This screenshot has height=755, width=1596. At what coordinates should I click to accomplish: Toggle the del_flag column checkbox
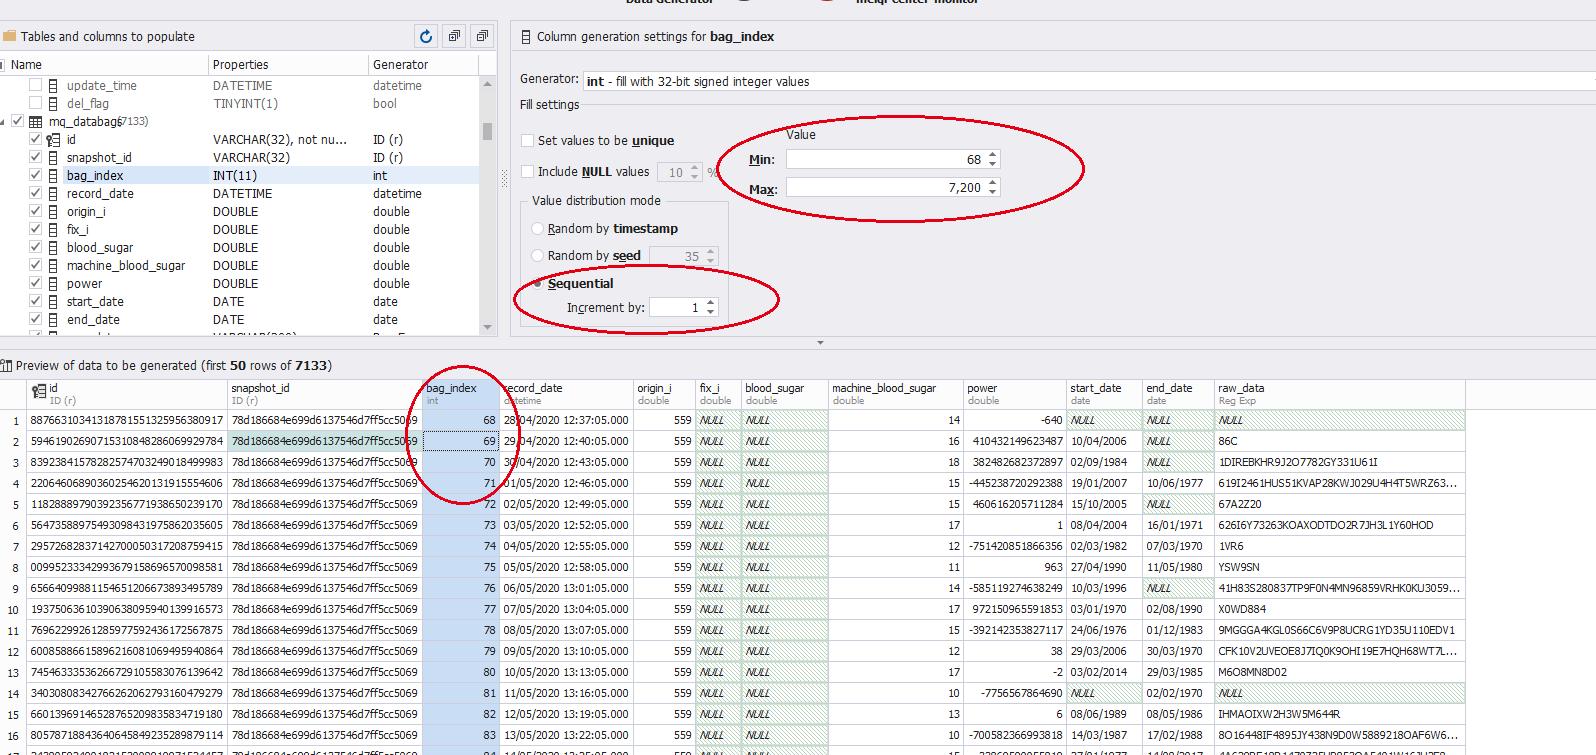pos(36,104)
